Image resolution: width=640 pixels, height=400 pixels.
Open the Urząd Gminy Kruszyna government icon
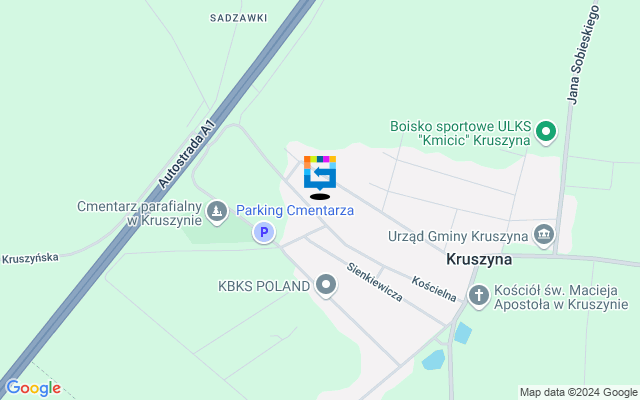click(x=544, y=236)
